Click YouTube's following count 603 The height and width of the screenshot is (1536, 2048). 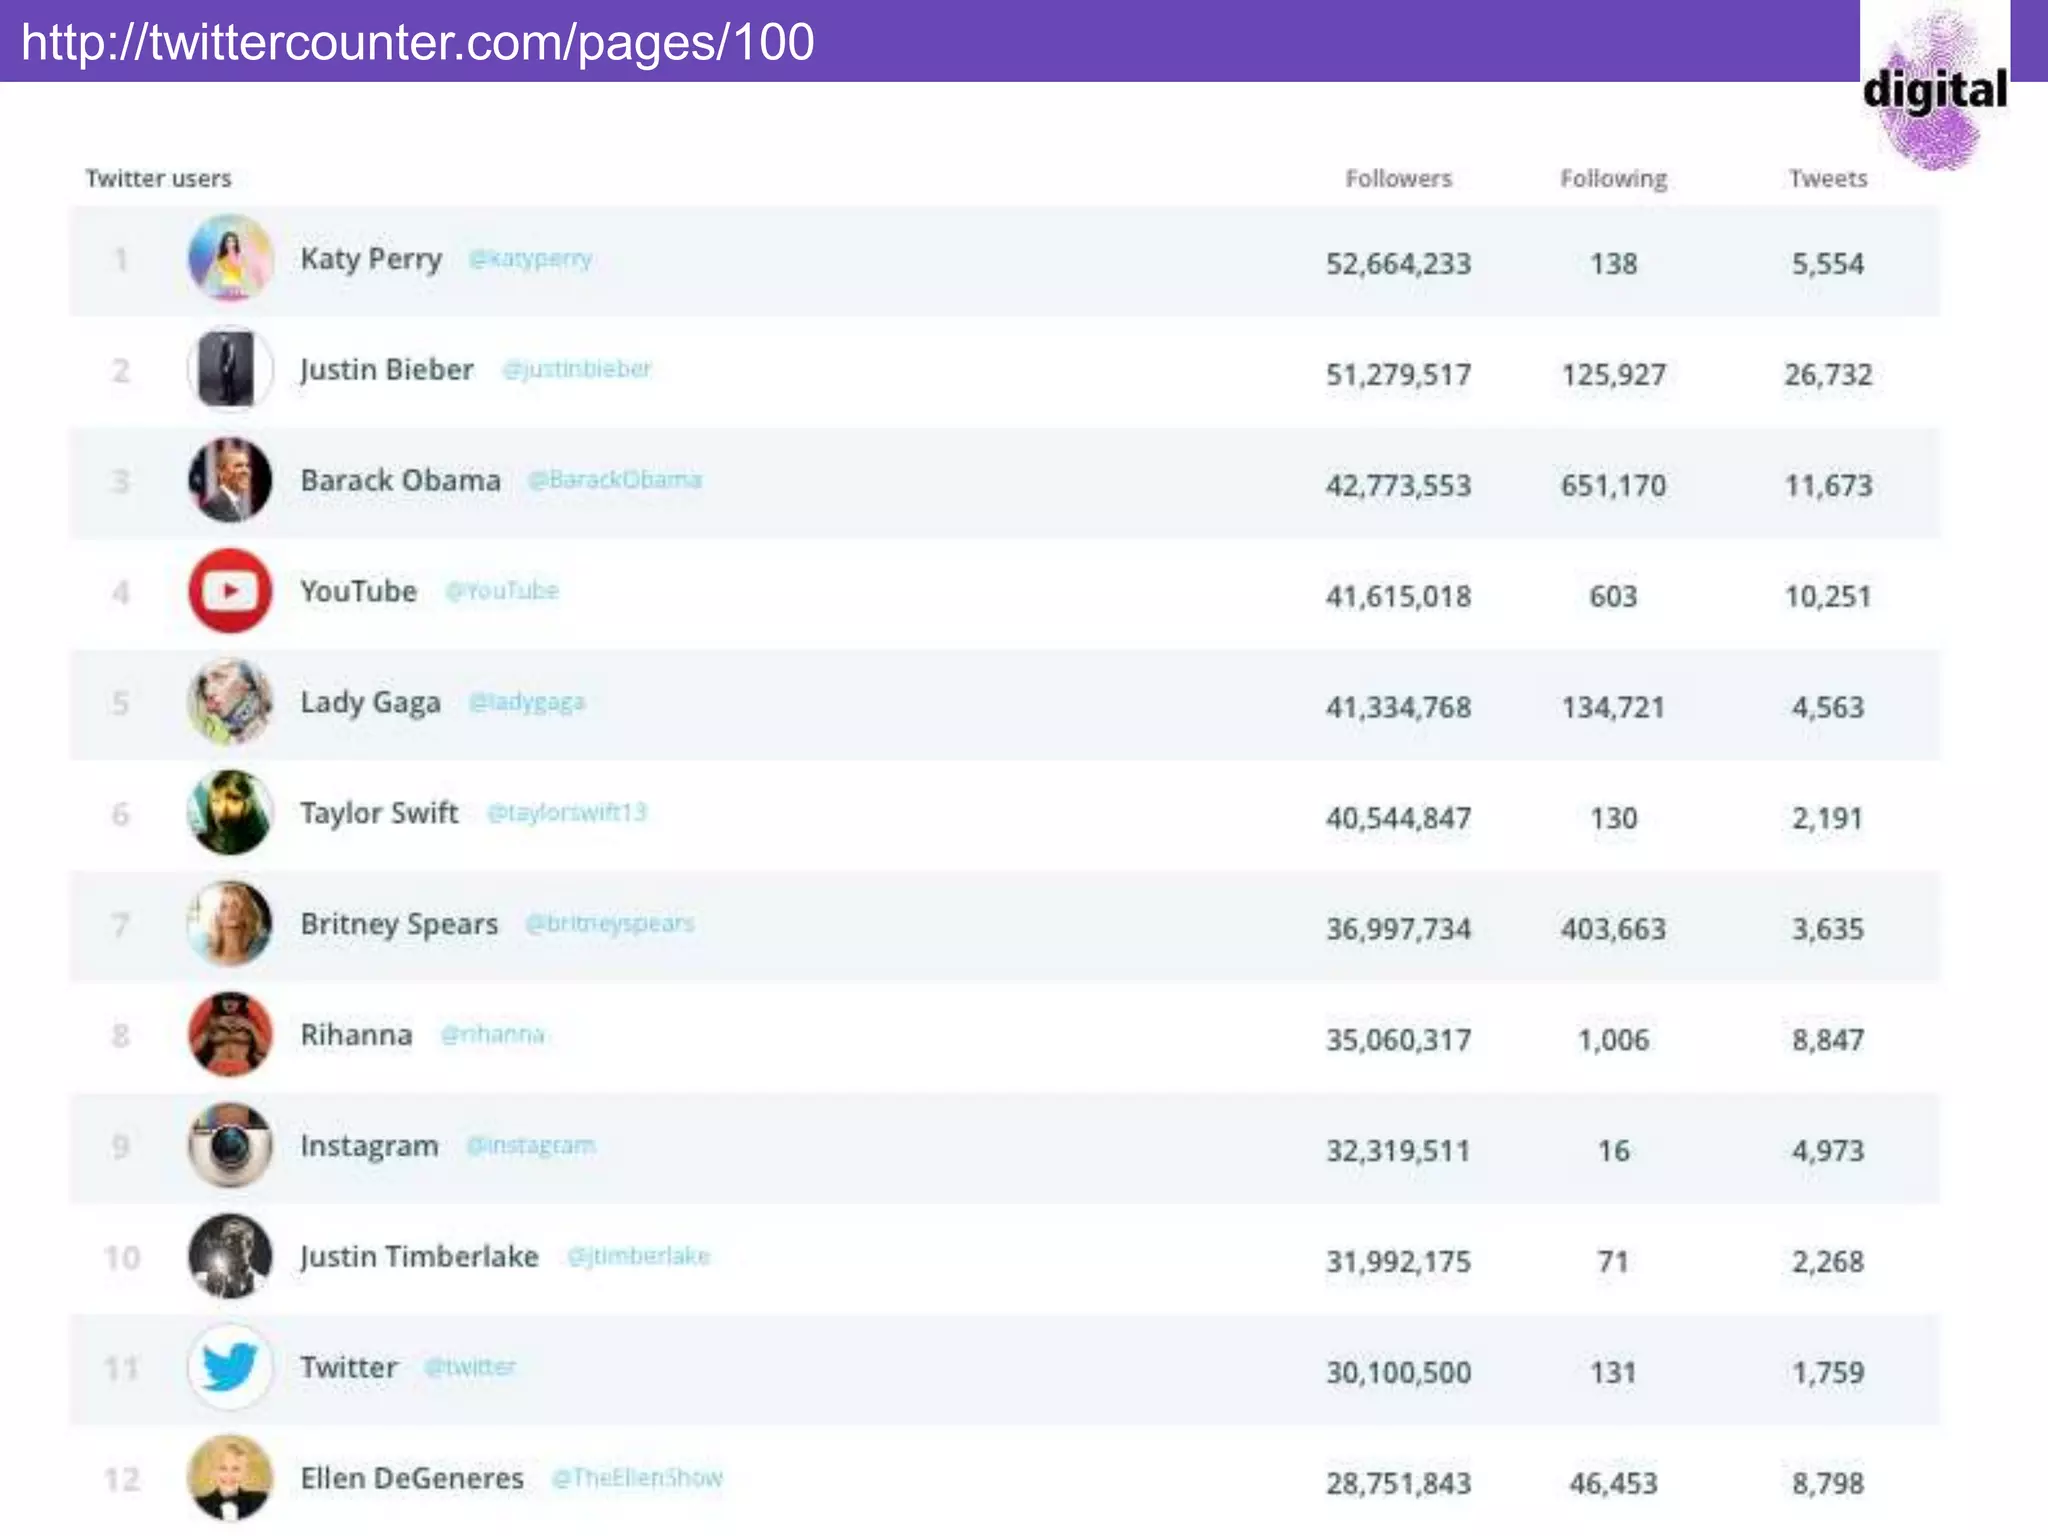coord(1613,597)
